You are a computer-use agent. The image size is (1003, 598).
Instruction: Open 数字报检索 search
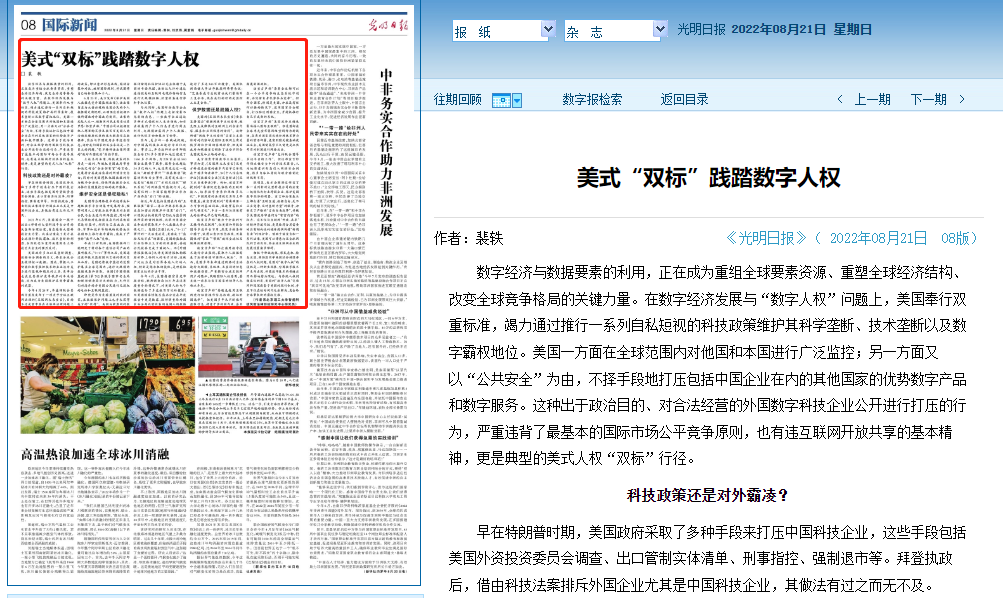(592, 99)
